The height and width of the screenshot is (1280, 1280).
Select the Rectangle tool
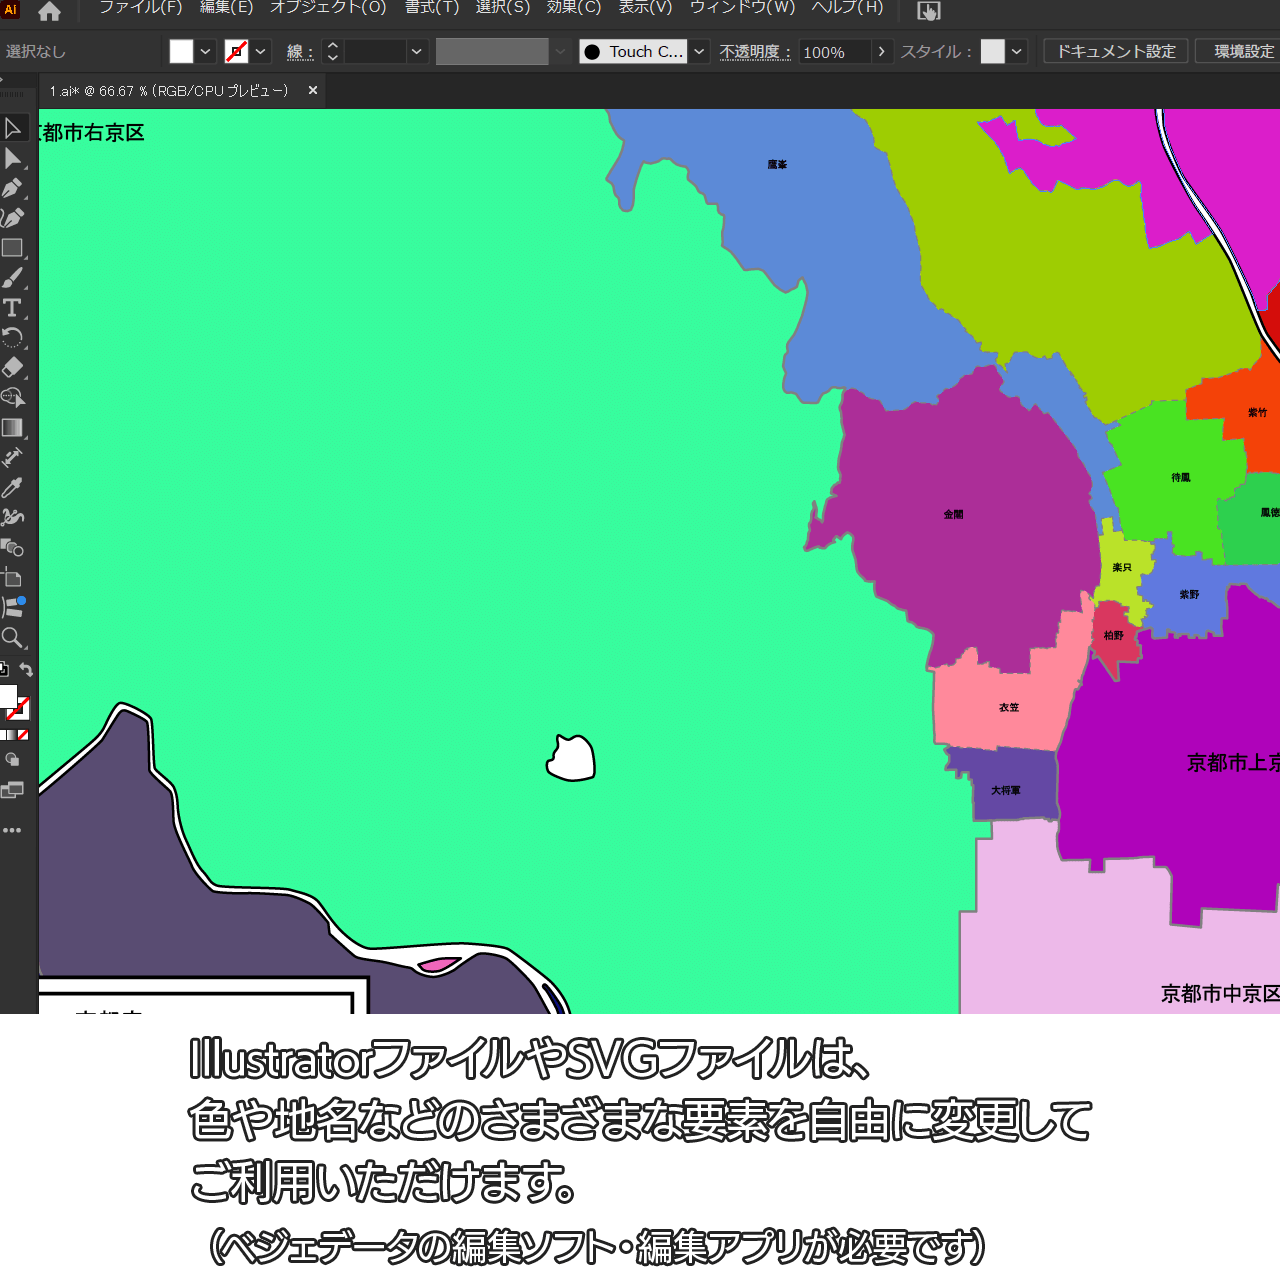click(x=12, y=248)
